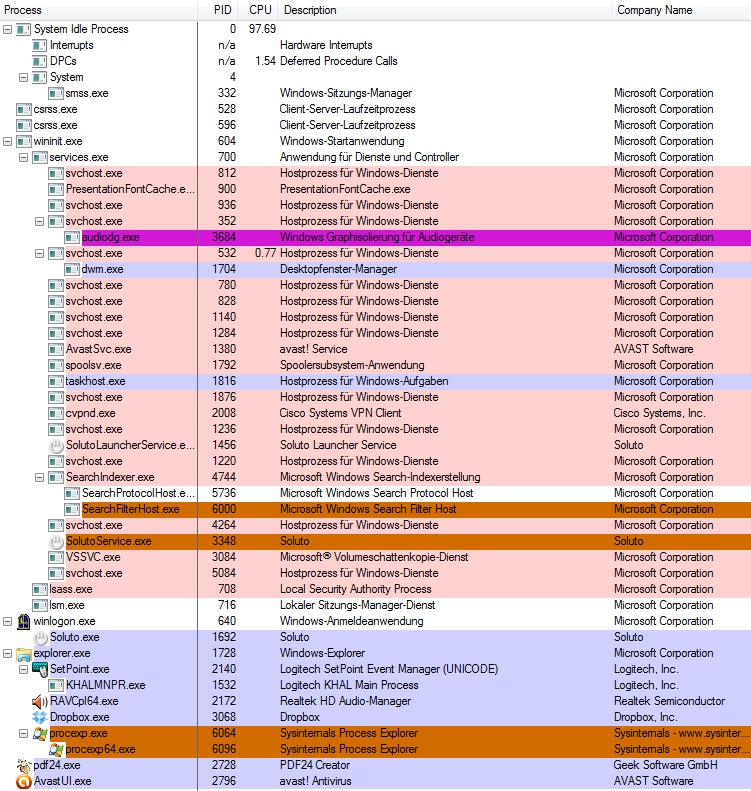Click the SolutoLauncherService icon
Image resolution: width=751 pixels, height=791 pixels.
pos(55,445)
